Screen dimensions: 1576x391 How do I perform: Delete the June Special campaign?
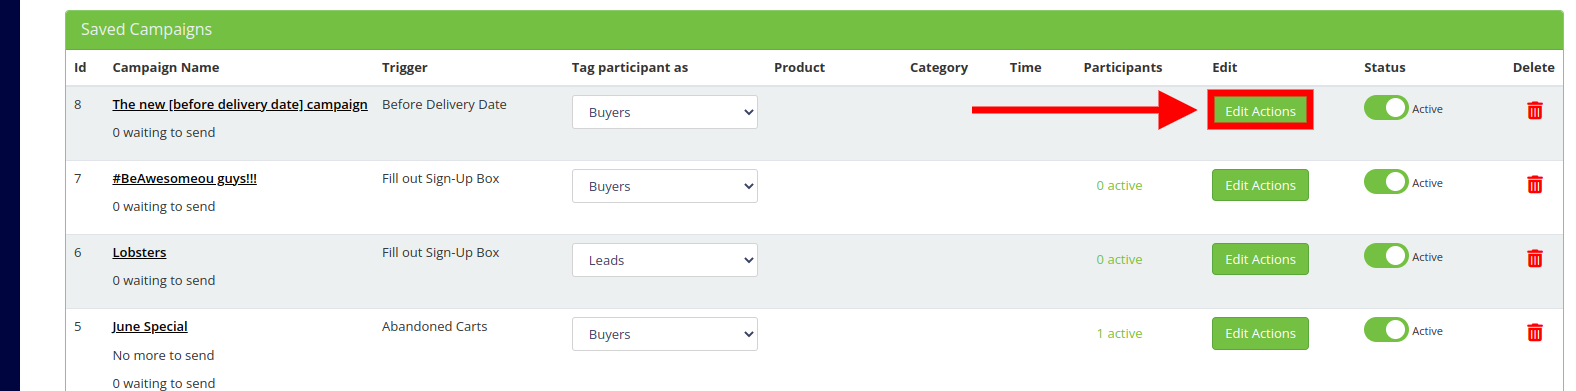tap(1534, 332)
